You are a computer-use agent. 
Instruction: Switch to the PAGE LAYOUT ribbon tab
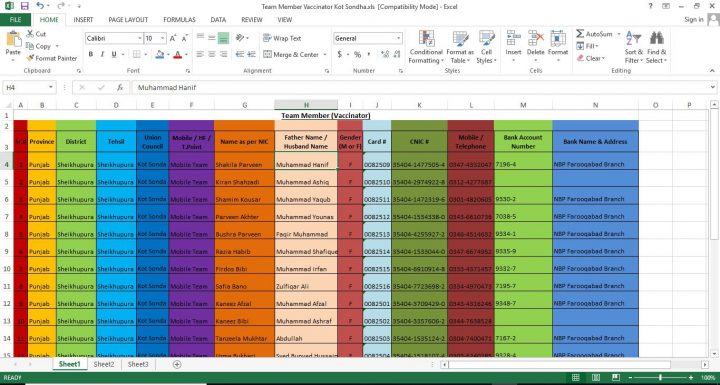click(128, 20)
